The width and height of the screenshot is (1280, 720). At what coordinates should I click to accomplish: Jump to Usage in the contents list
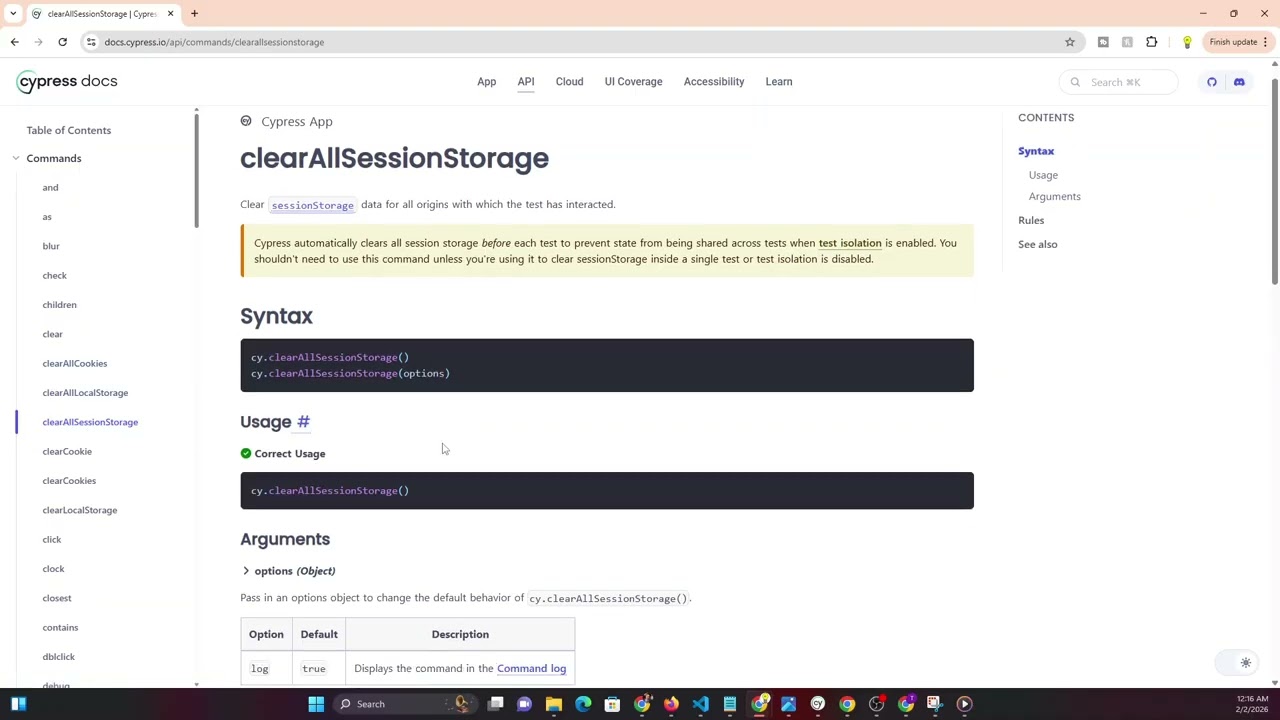pyautogui.click(x=1043, y=175)
